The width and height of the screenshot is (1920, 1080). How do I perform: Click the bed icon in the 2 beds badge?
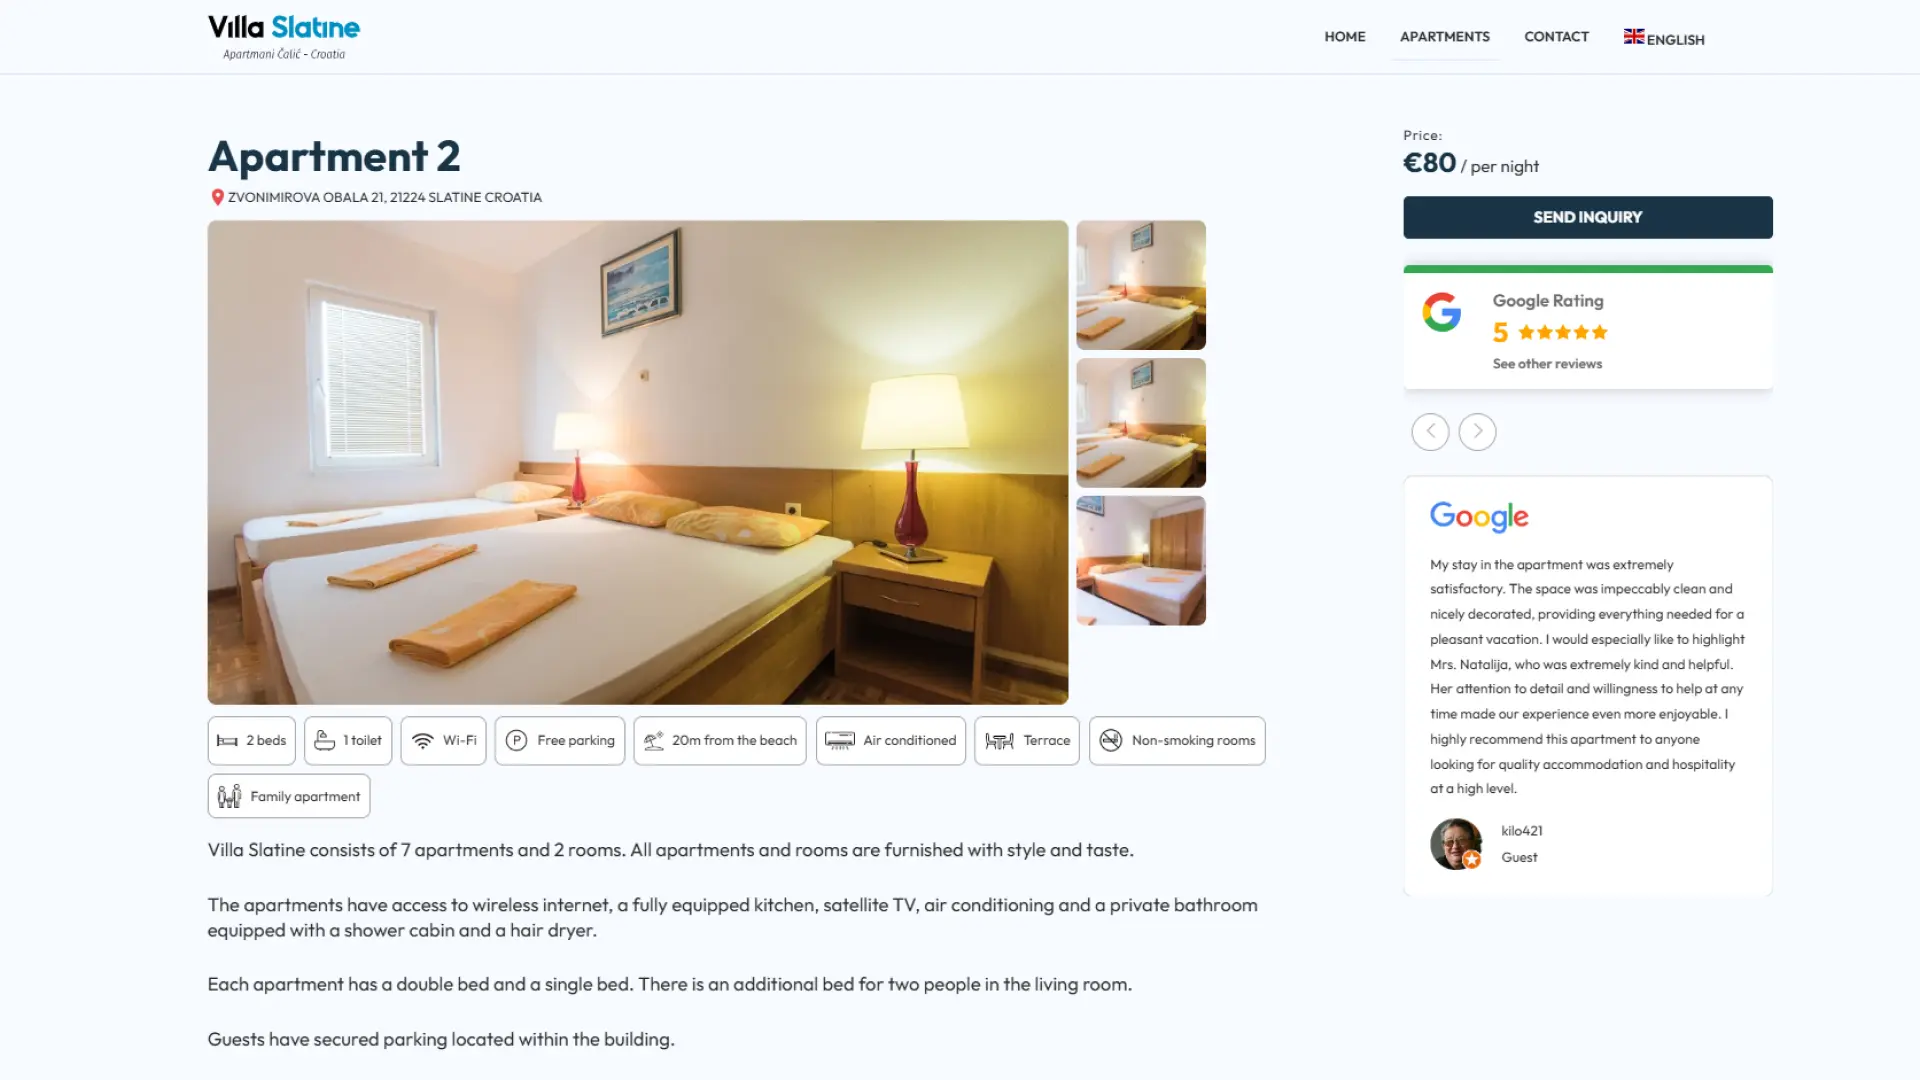point(227,741)
